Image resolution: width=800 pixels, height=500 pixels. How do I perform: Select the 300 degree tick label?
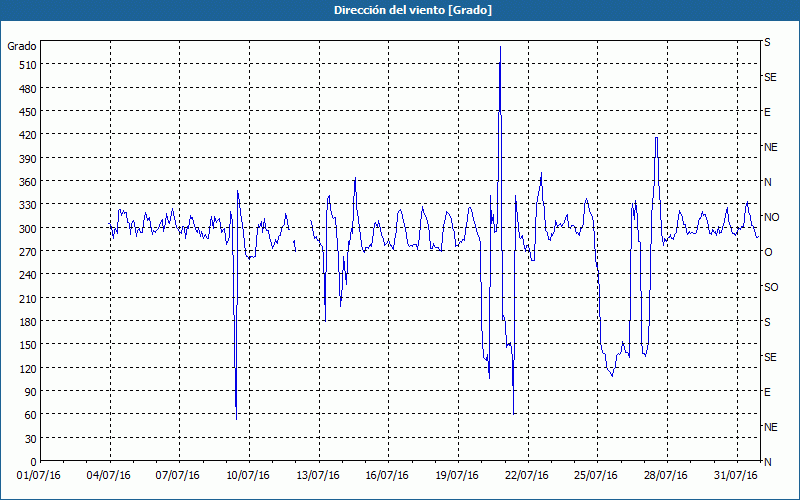(29, 229)
